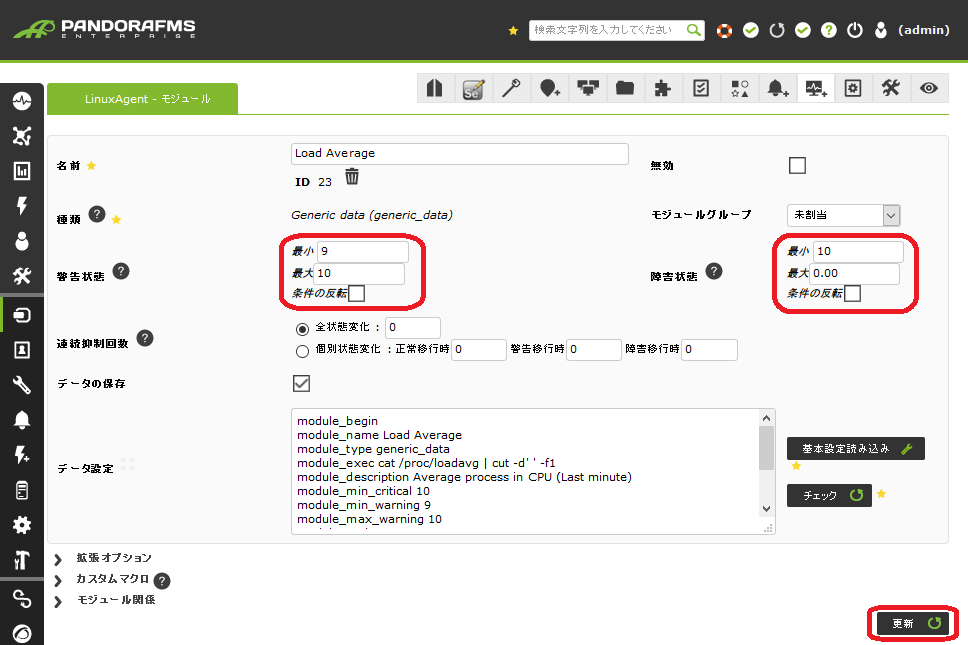Click the down arrow of the データ設定 scrollbar
This screenshot has height=645, width=968.
pyautogui.click(x=767, y=509)
